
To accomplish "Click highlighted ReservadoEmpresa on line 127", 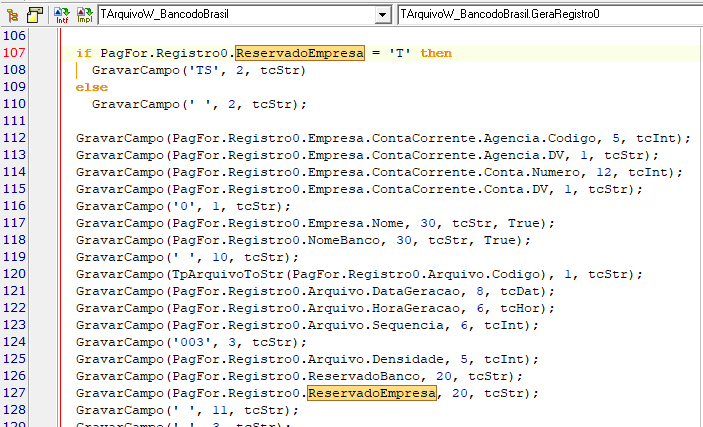I will click(x=372, y=393).
